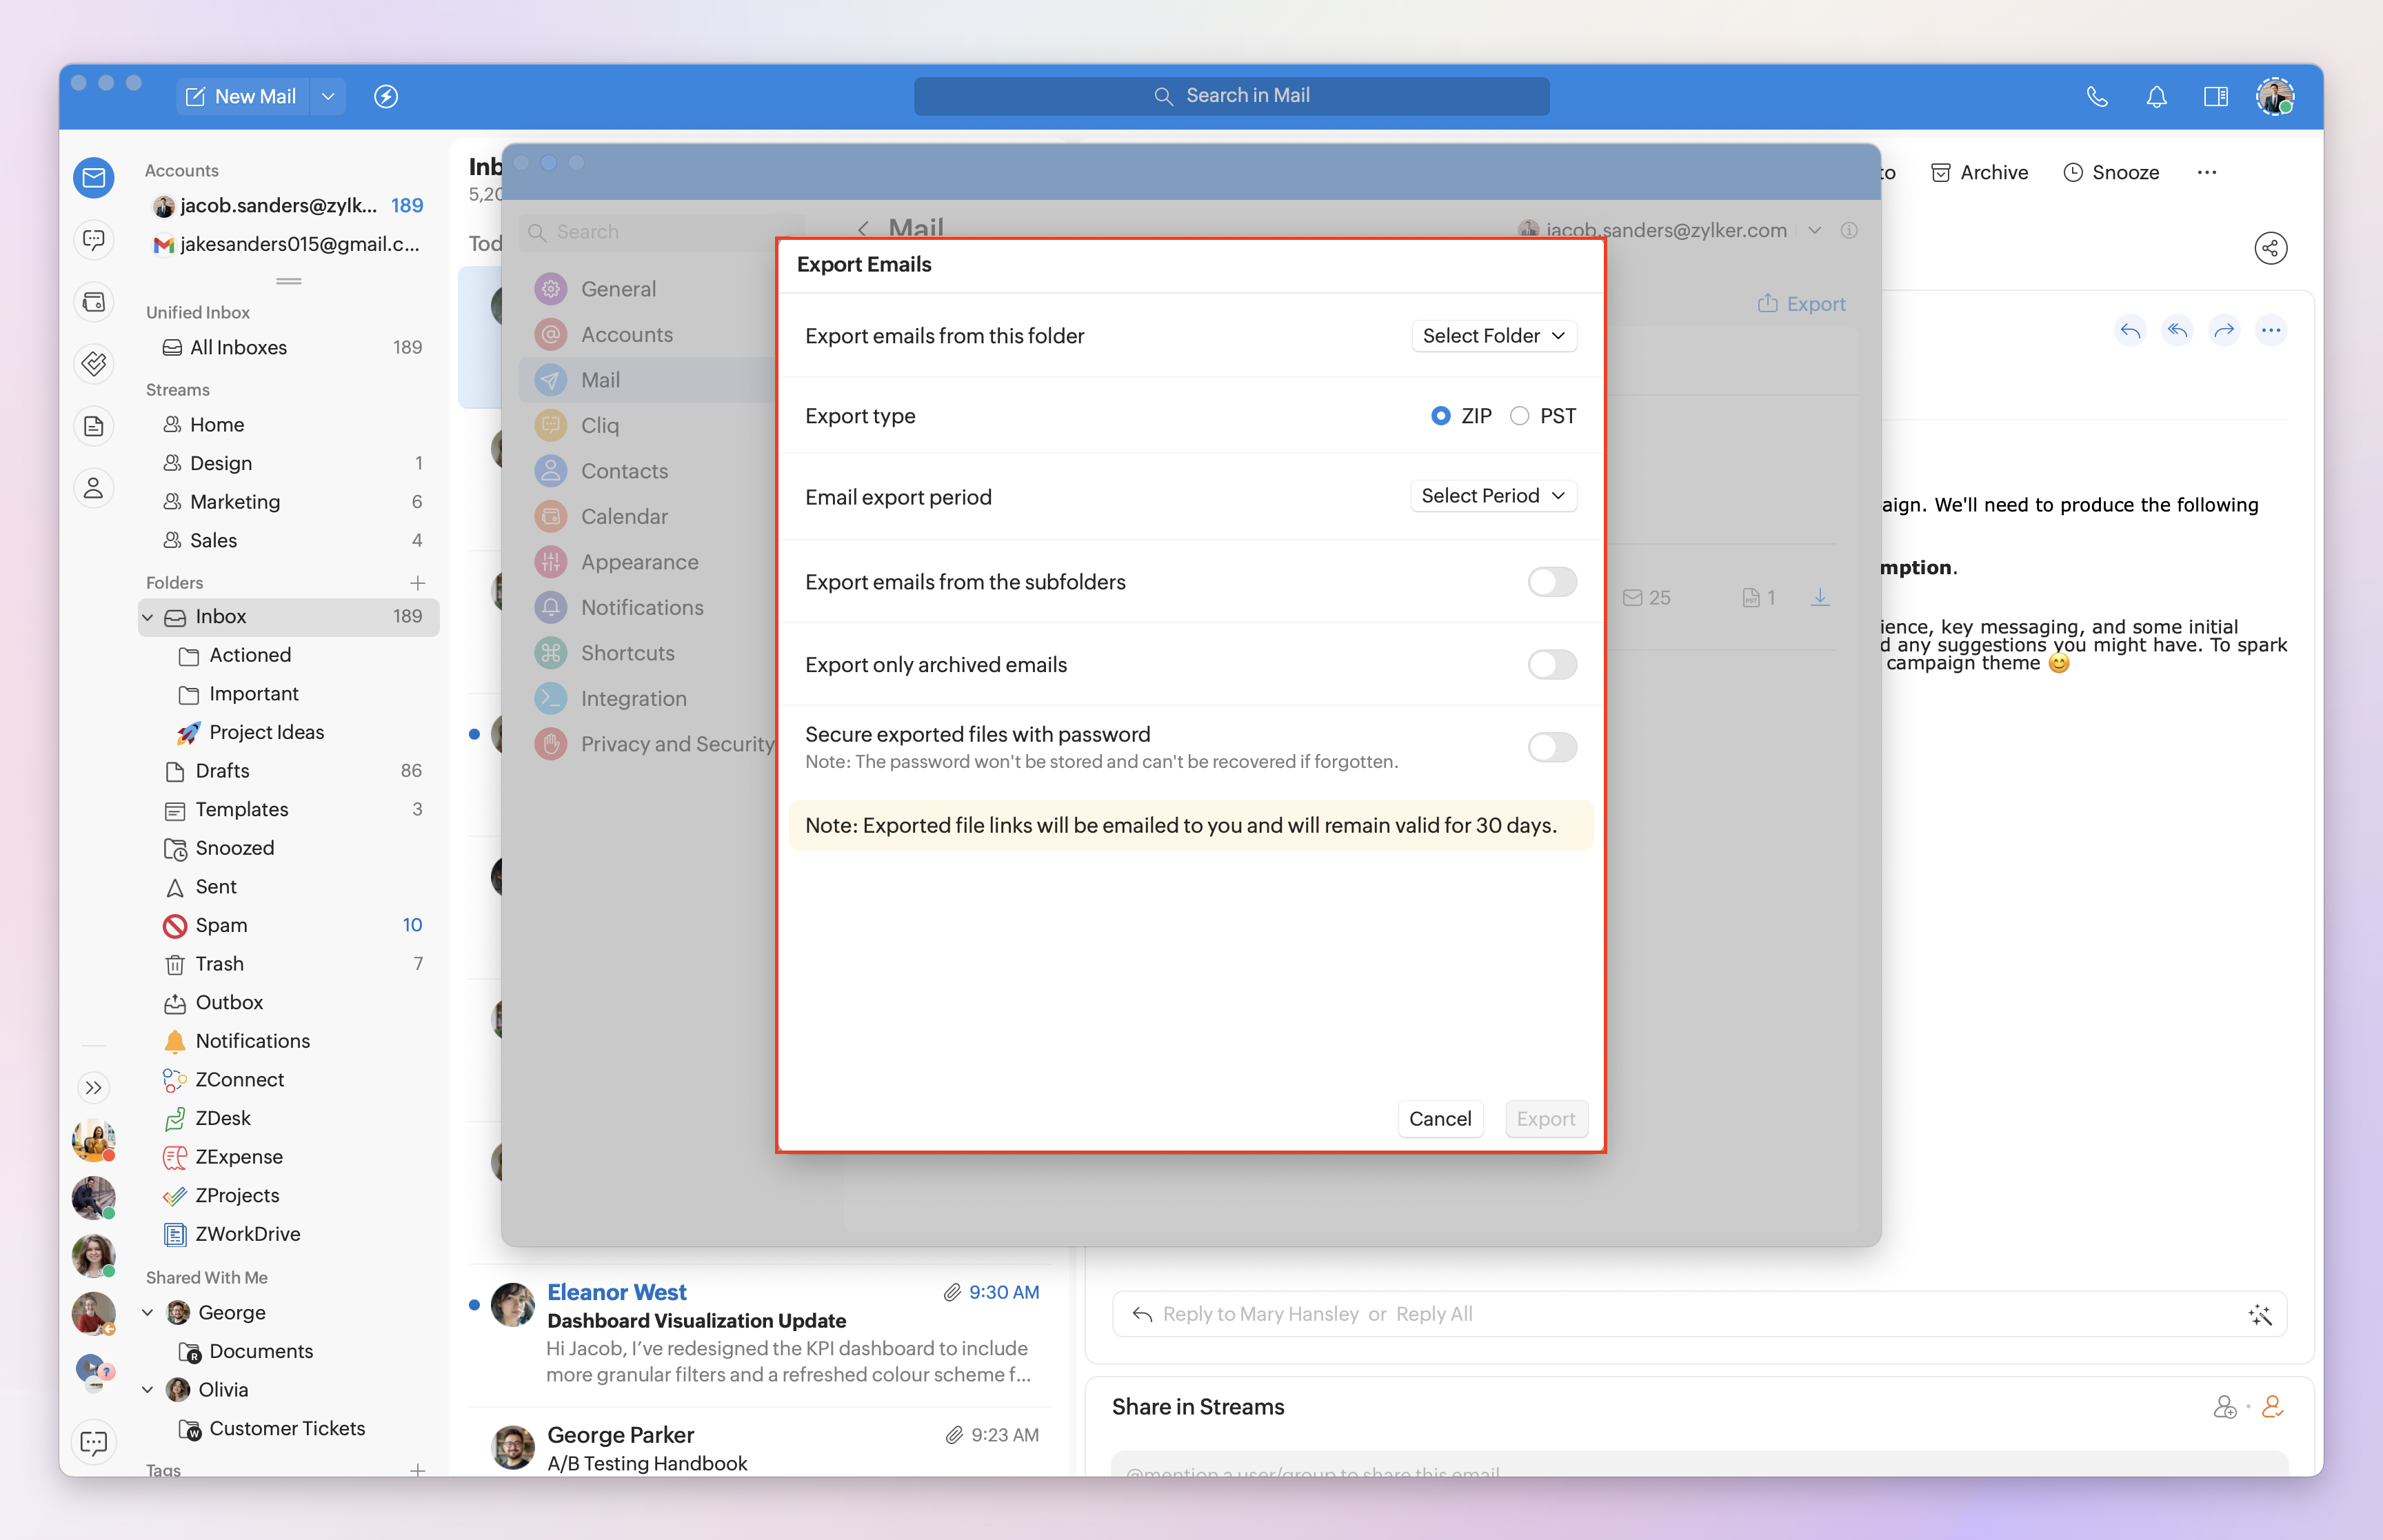Open the Select Folder dropdown
The image size is (2383, 1540).
[1493, 336]
